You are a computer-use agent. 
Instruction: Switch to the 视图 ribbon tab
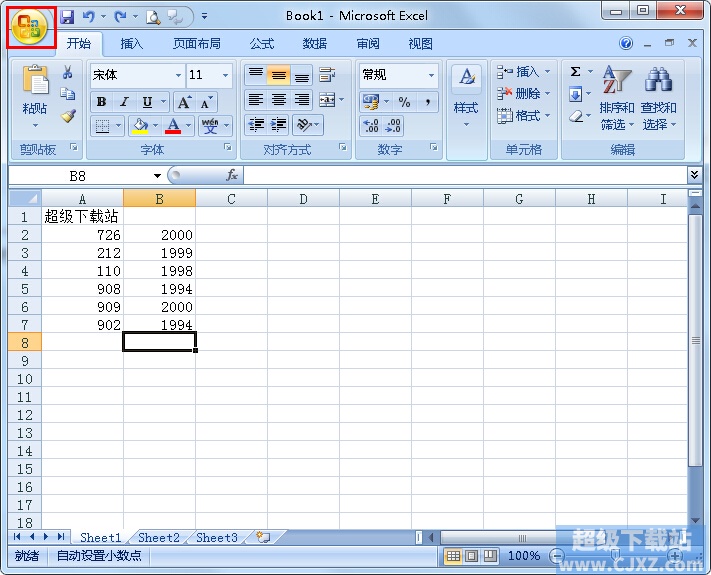(x=420, y=44)
